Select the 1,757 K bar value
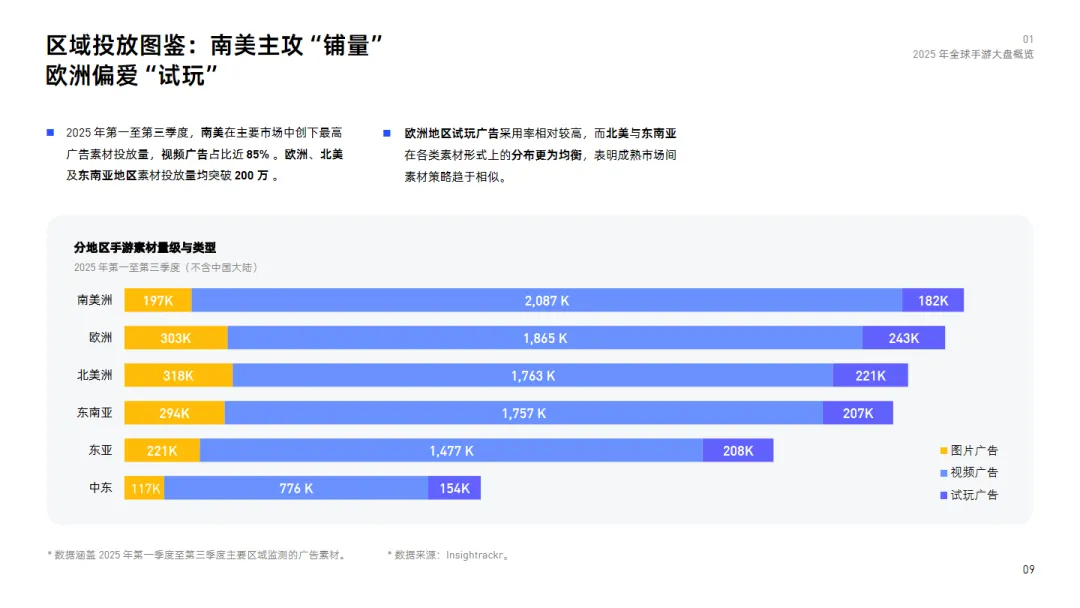Viewport: 1080px width, 608px height. tap(523, 413)
